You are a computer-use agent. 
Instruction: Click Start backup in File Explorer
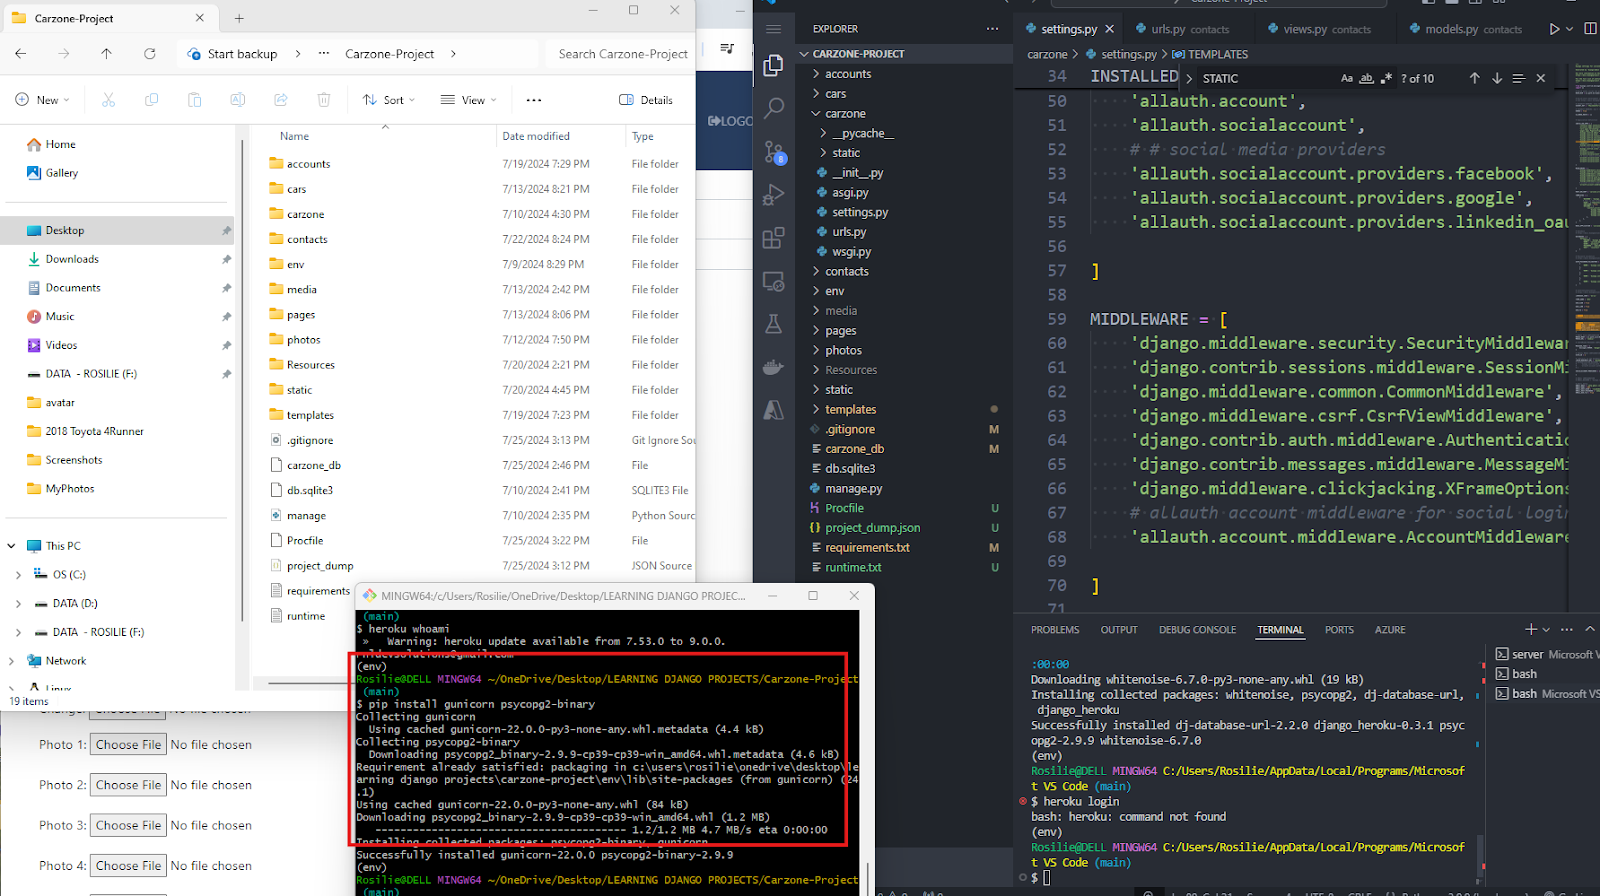point(232,54)
